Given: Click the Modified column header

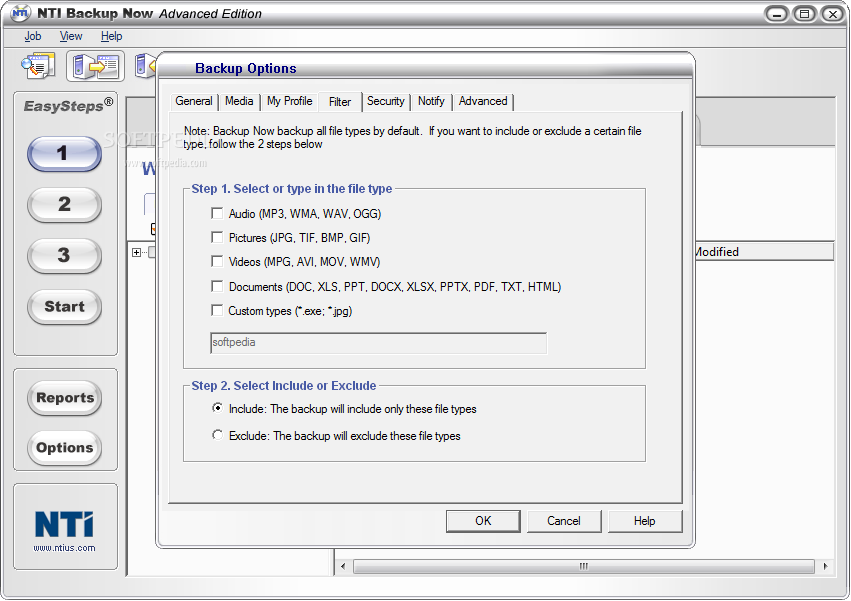Looking at the screenshot, I should click(x=765, y=252).
